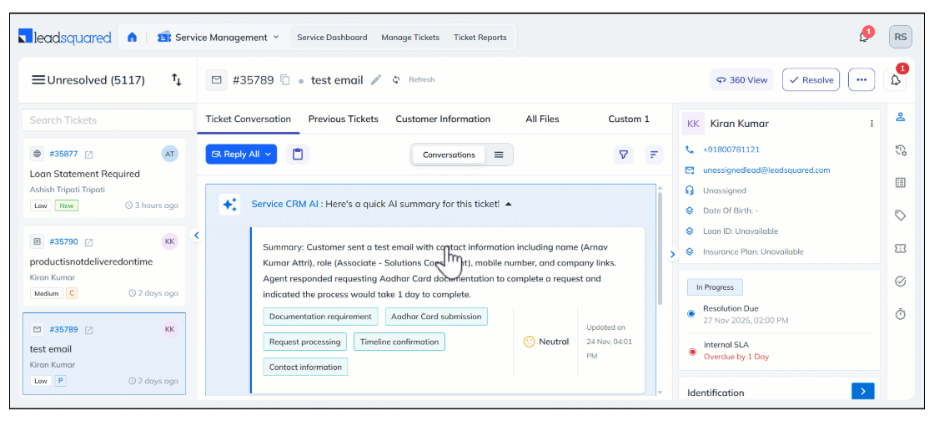Image resolution: width=936 pixels, height=421 pixels.
Task: Switch to the Previous Tickets tab
Action: (343, 119)
